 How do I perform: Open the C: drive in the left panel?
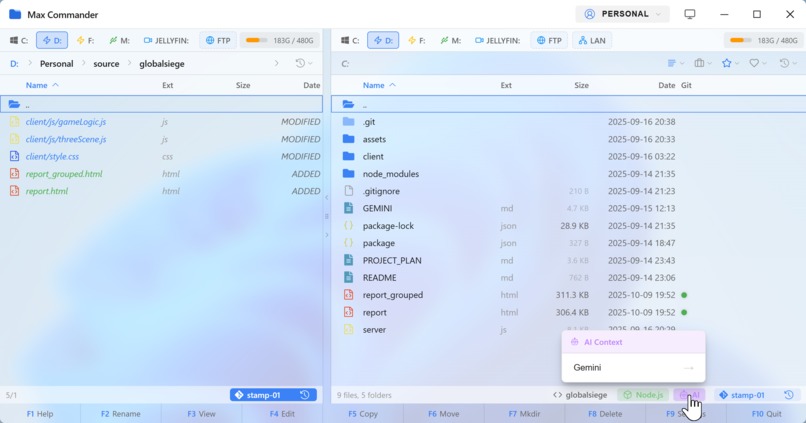(19, 41)
